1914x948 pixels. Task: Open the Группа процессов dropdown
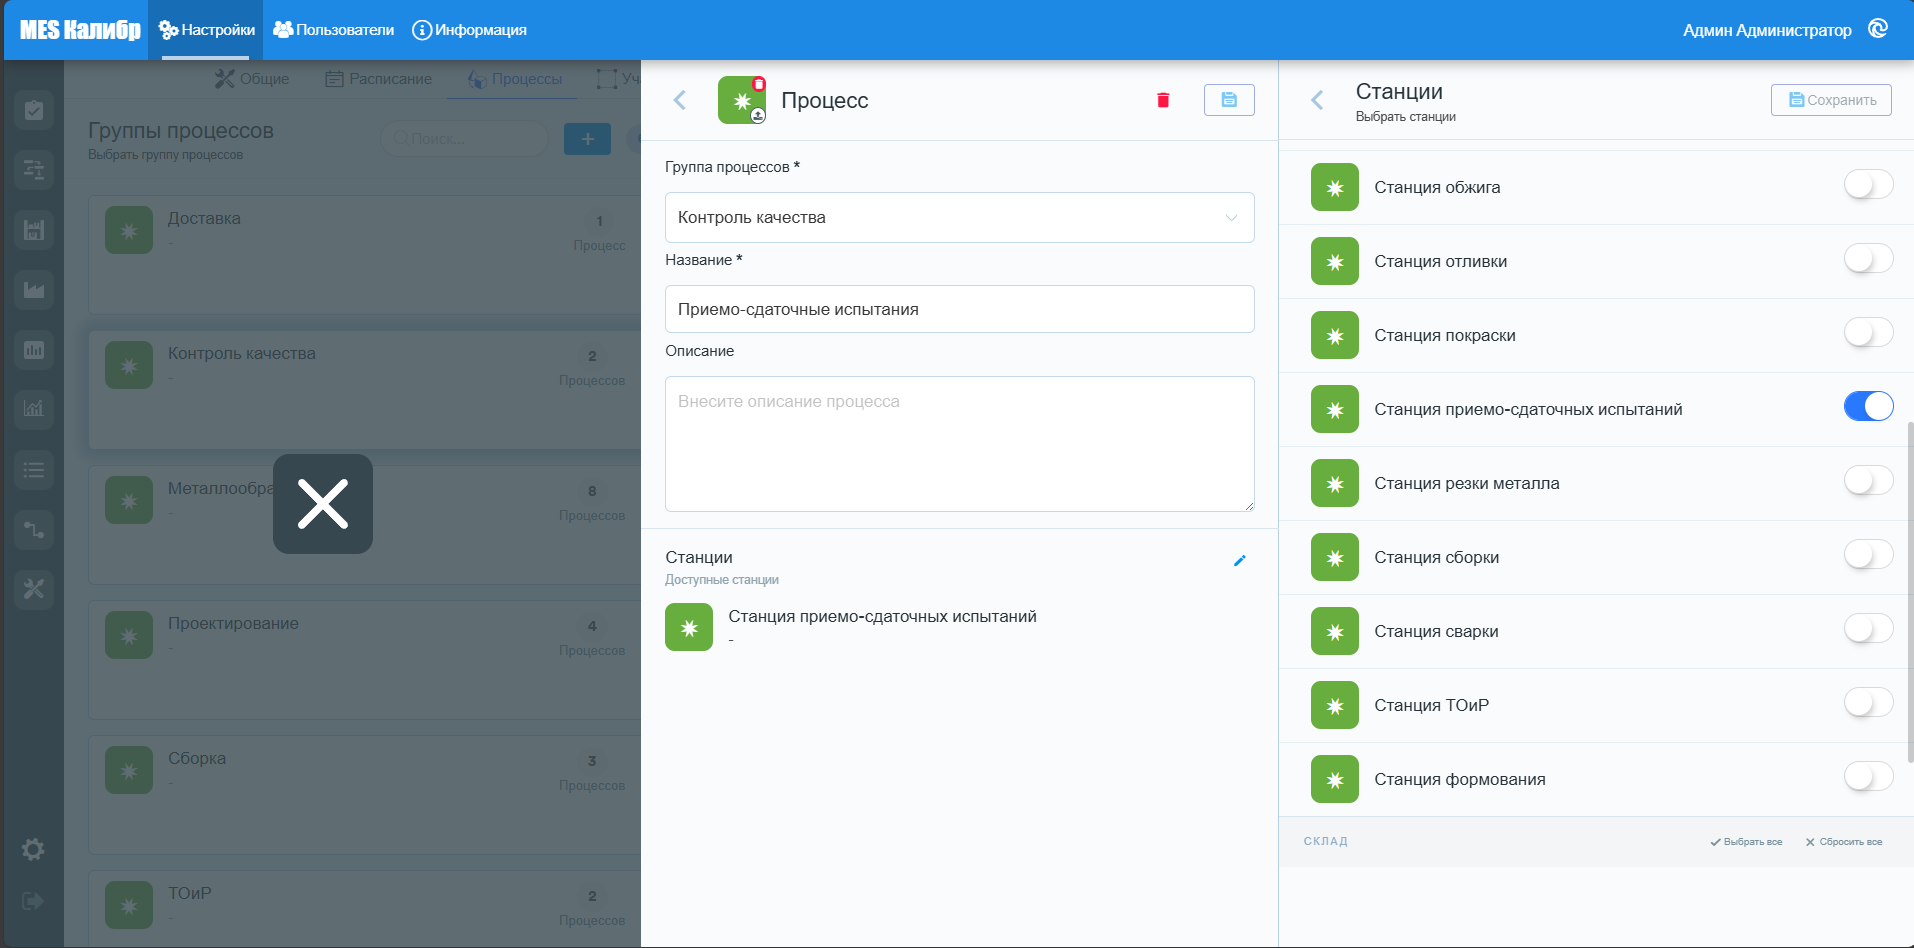pos(960,217)
